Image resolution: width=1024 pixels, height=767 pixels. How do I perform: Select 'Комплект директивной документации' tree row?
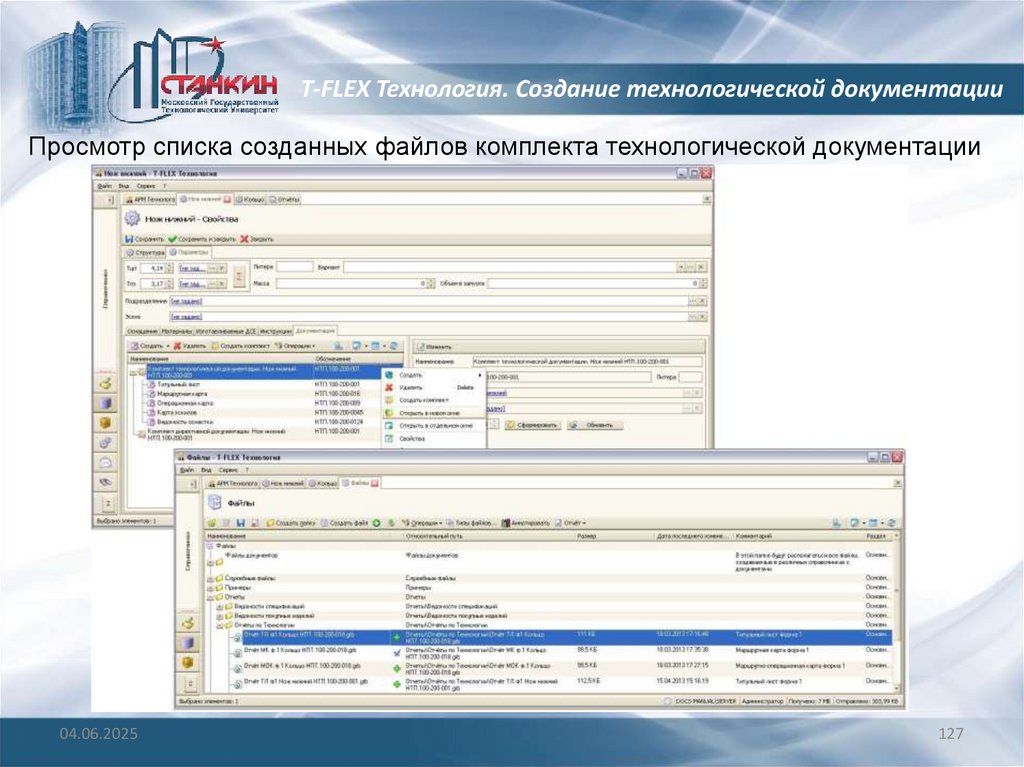(x=217, y=434)
